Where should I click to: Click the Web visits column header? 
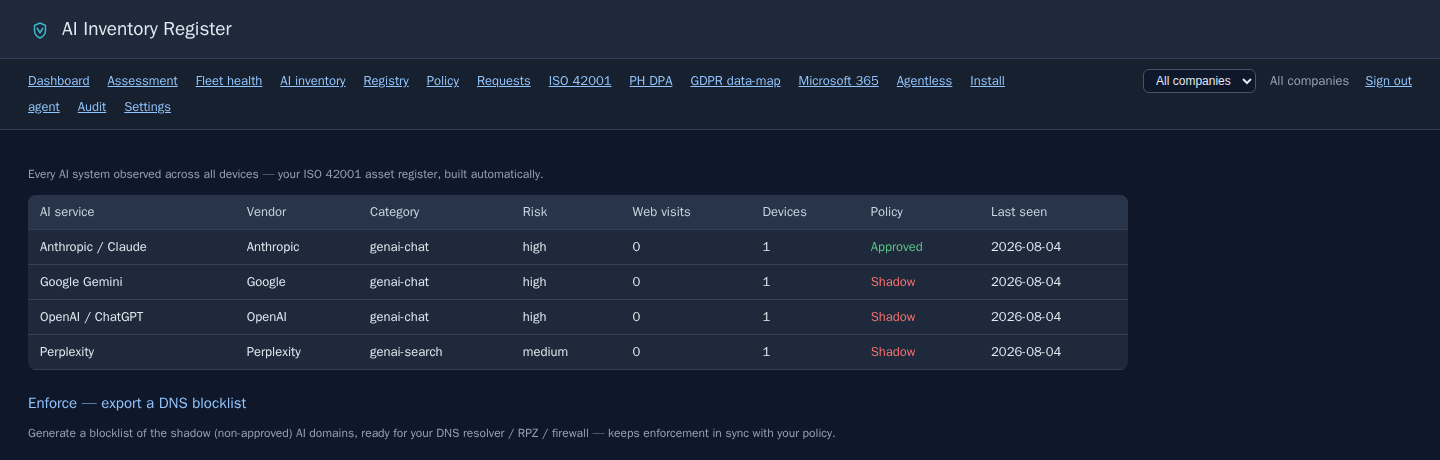661,212
